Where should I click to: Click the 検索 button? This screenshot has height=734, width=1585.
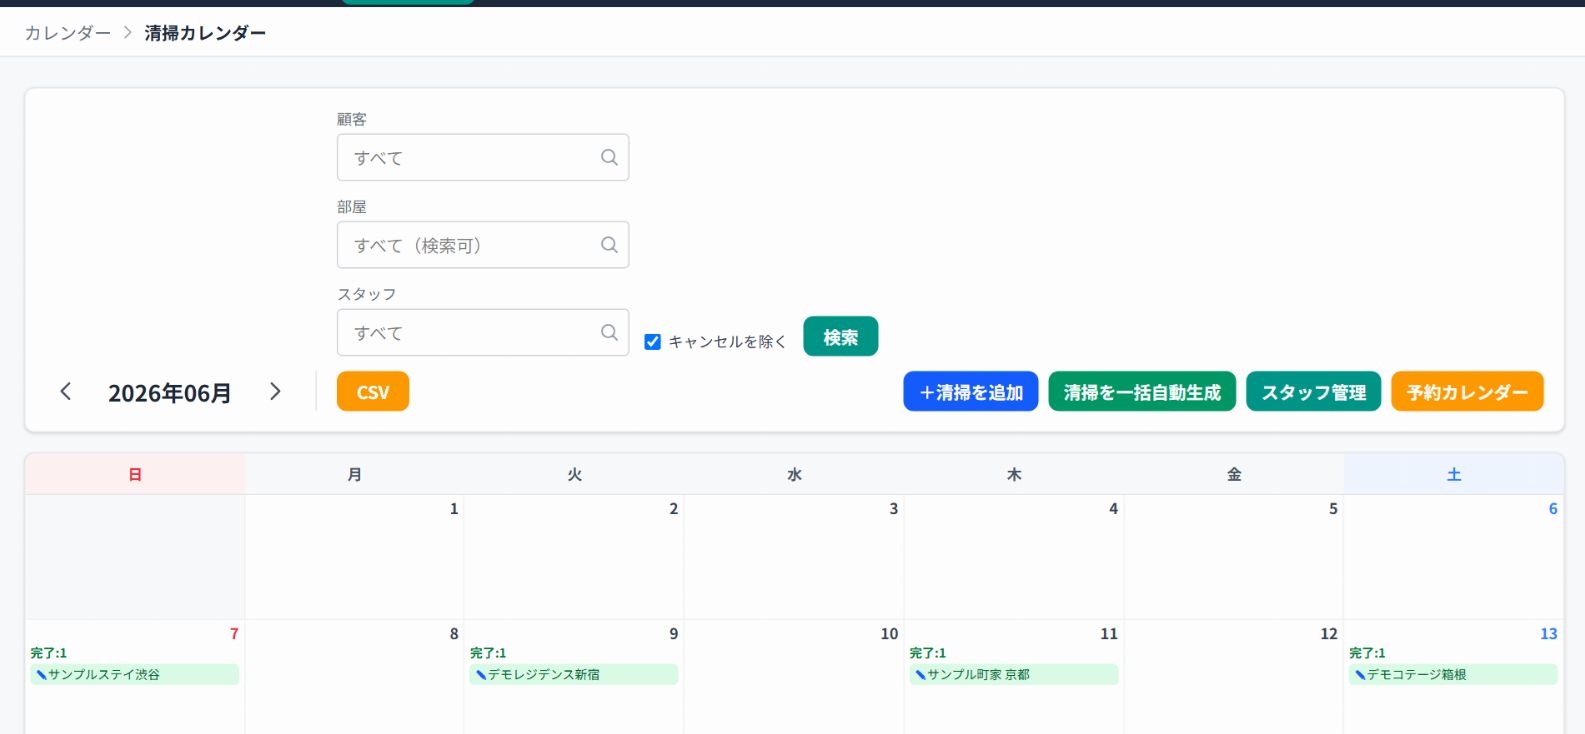[841, 337]
